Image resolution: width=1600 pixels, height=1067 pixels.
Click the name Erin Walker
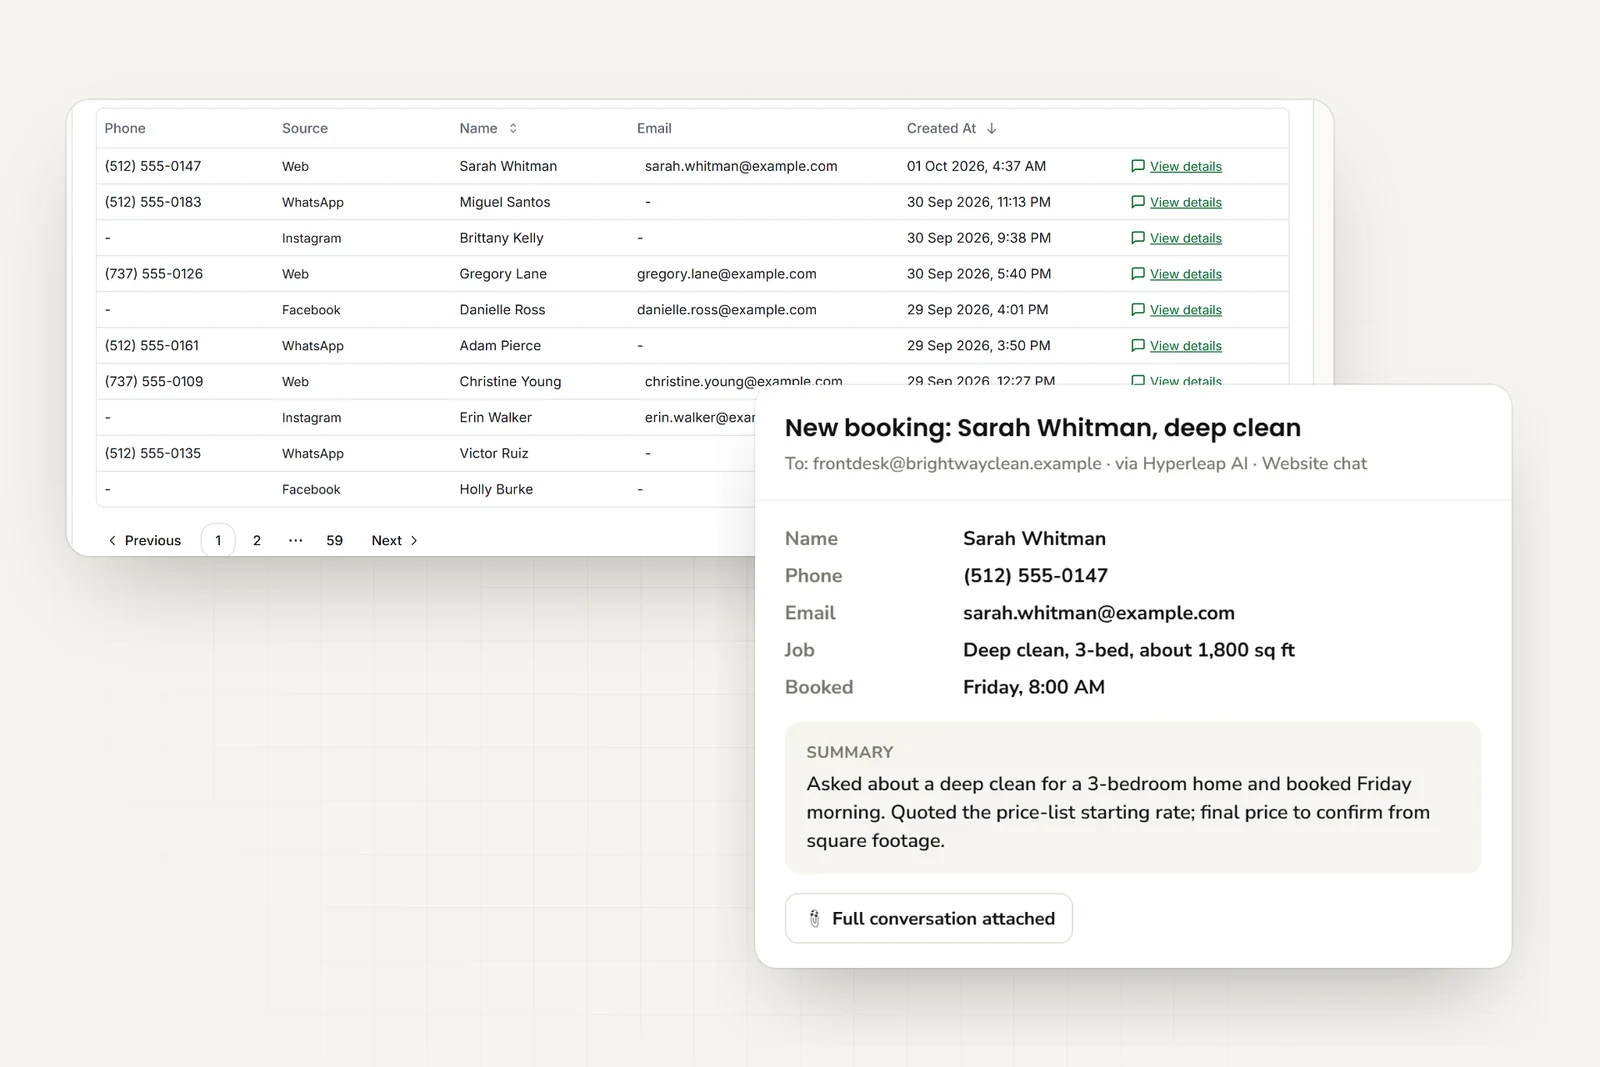(496, 418)
